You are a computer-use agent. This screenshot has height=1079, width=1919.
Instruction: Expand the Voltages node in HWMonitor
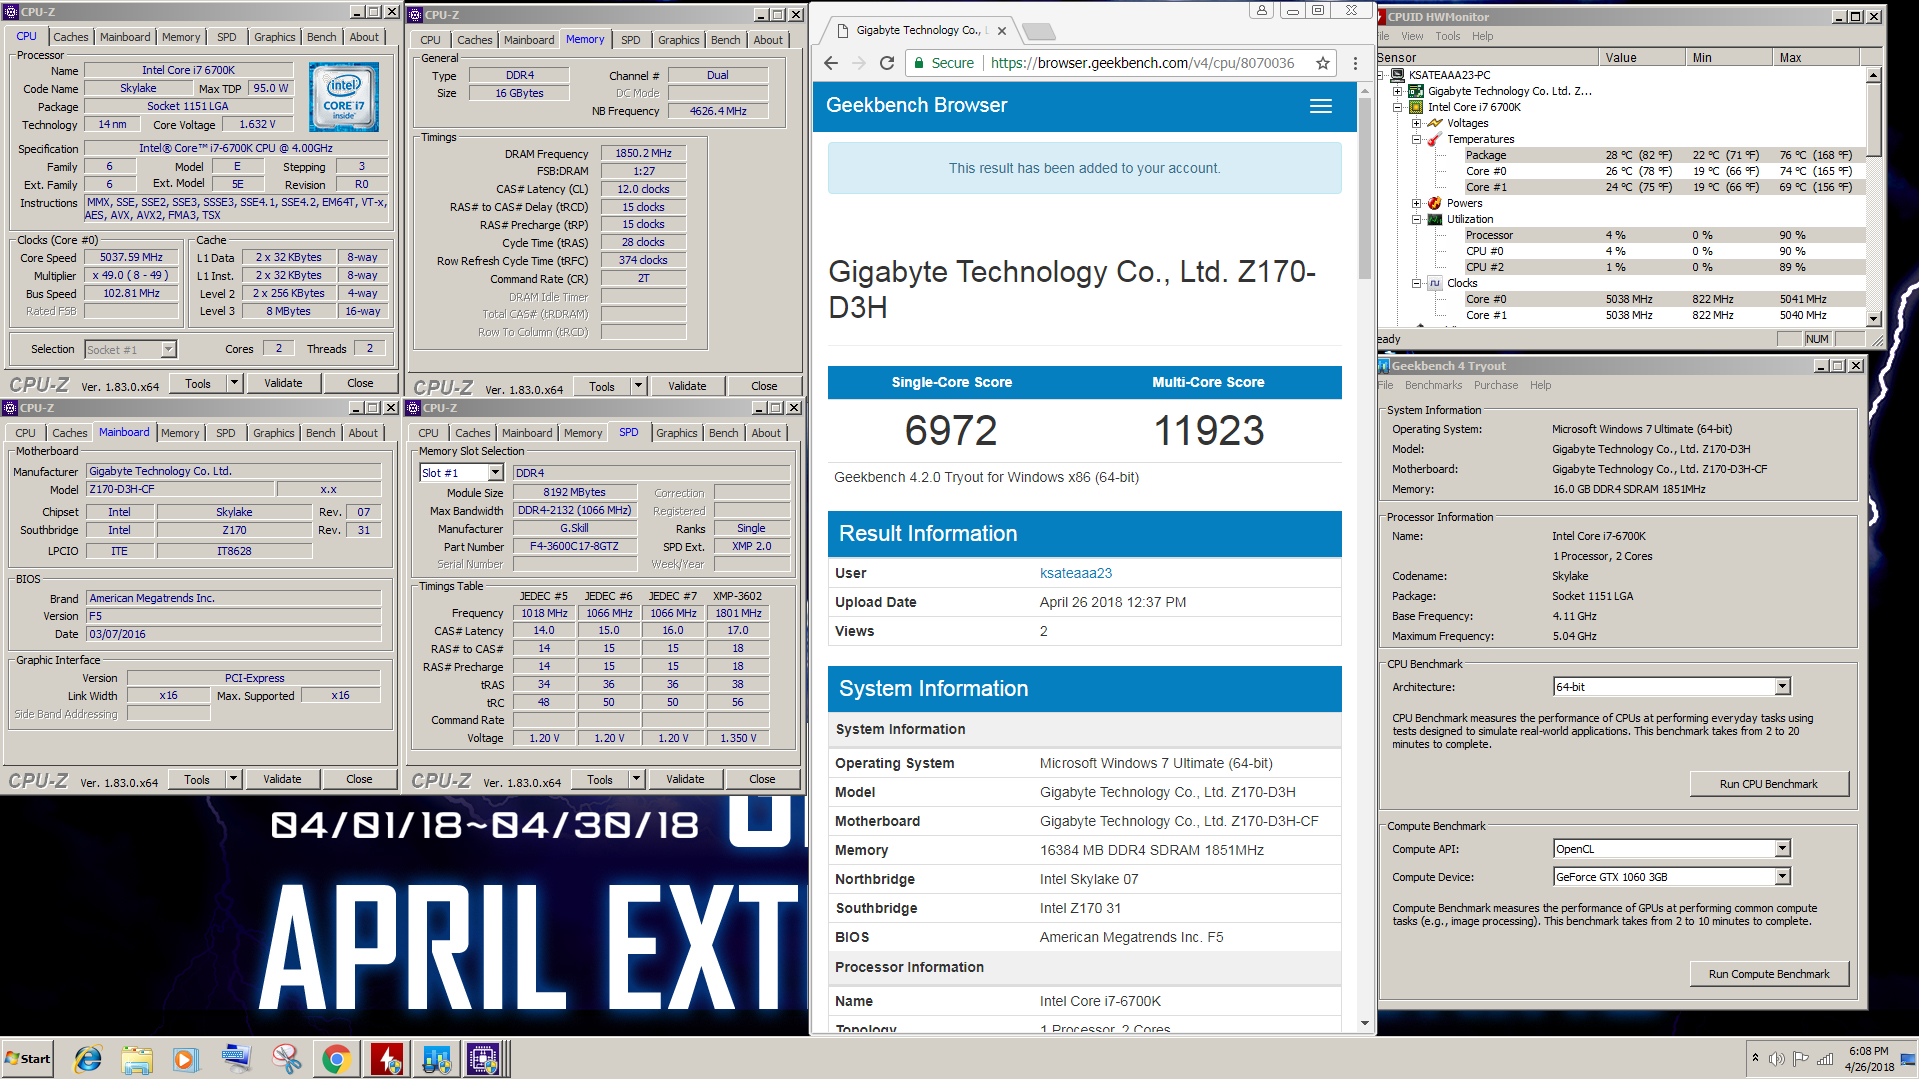[x=1416, y=123]
